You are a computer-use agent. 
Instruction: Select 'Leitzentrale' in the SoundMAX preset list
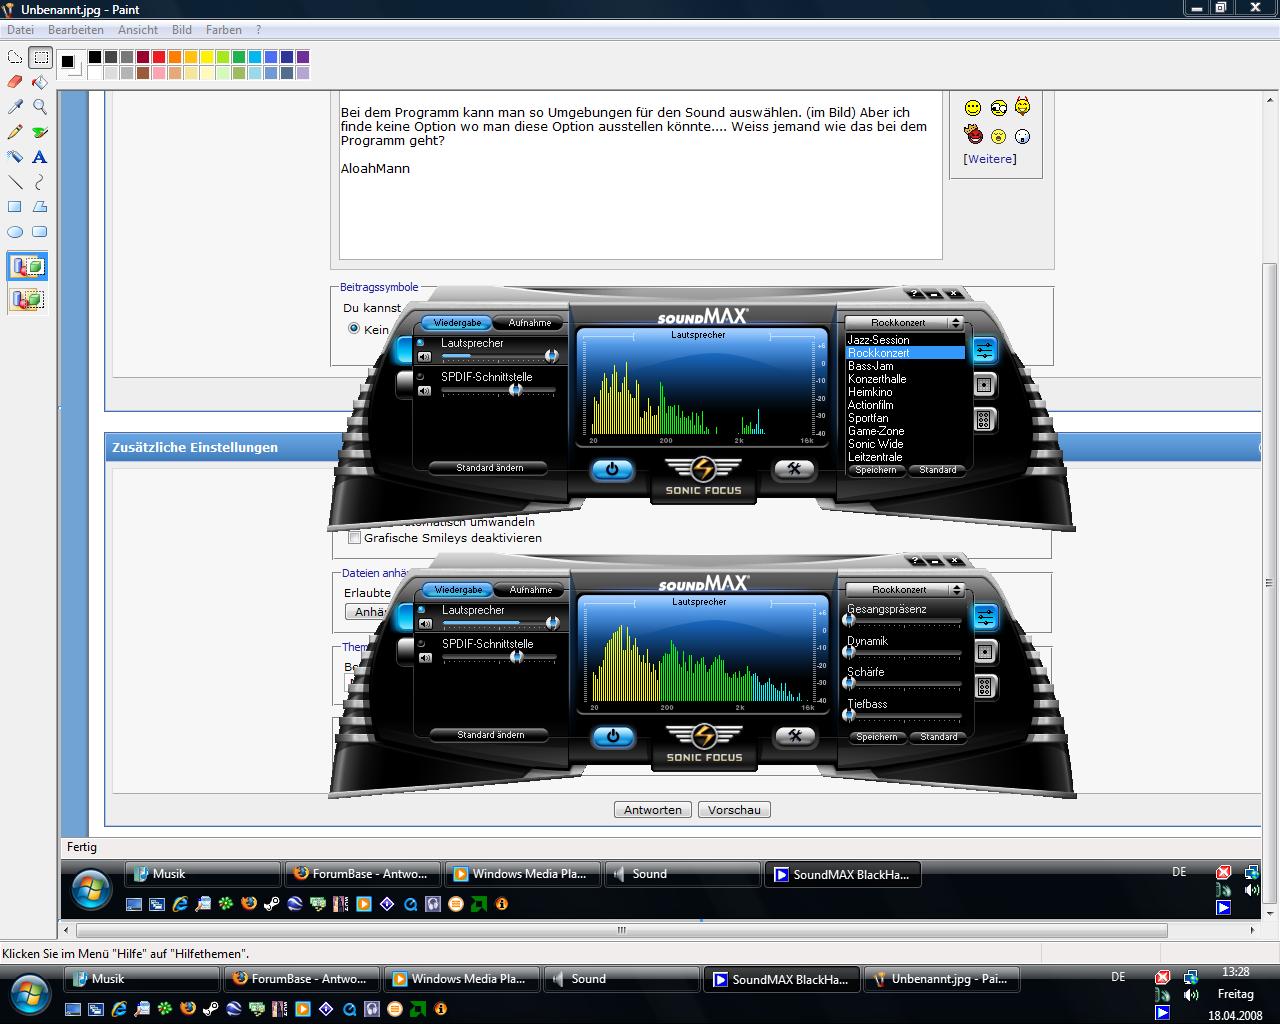point(905,457)
